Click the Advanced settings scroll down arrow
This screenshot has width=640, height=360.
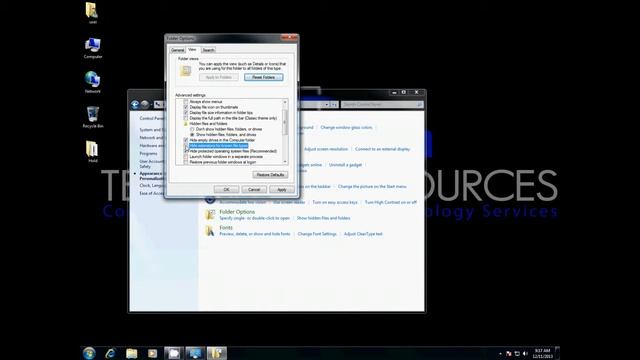[x=285, y=162]
